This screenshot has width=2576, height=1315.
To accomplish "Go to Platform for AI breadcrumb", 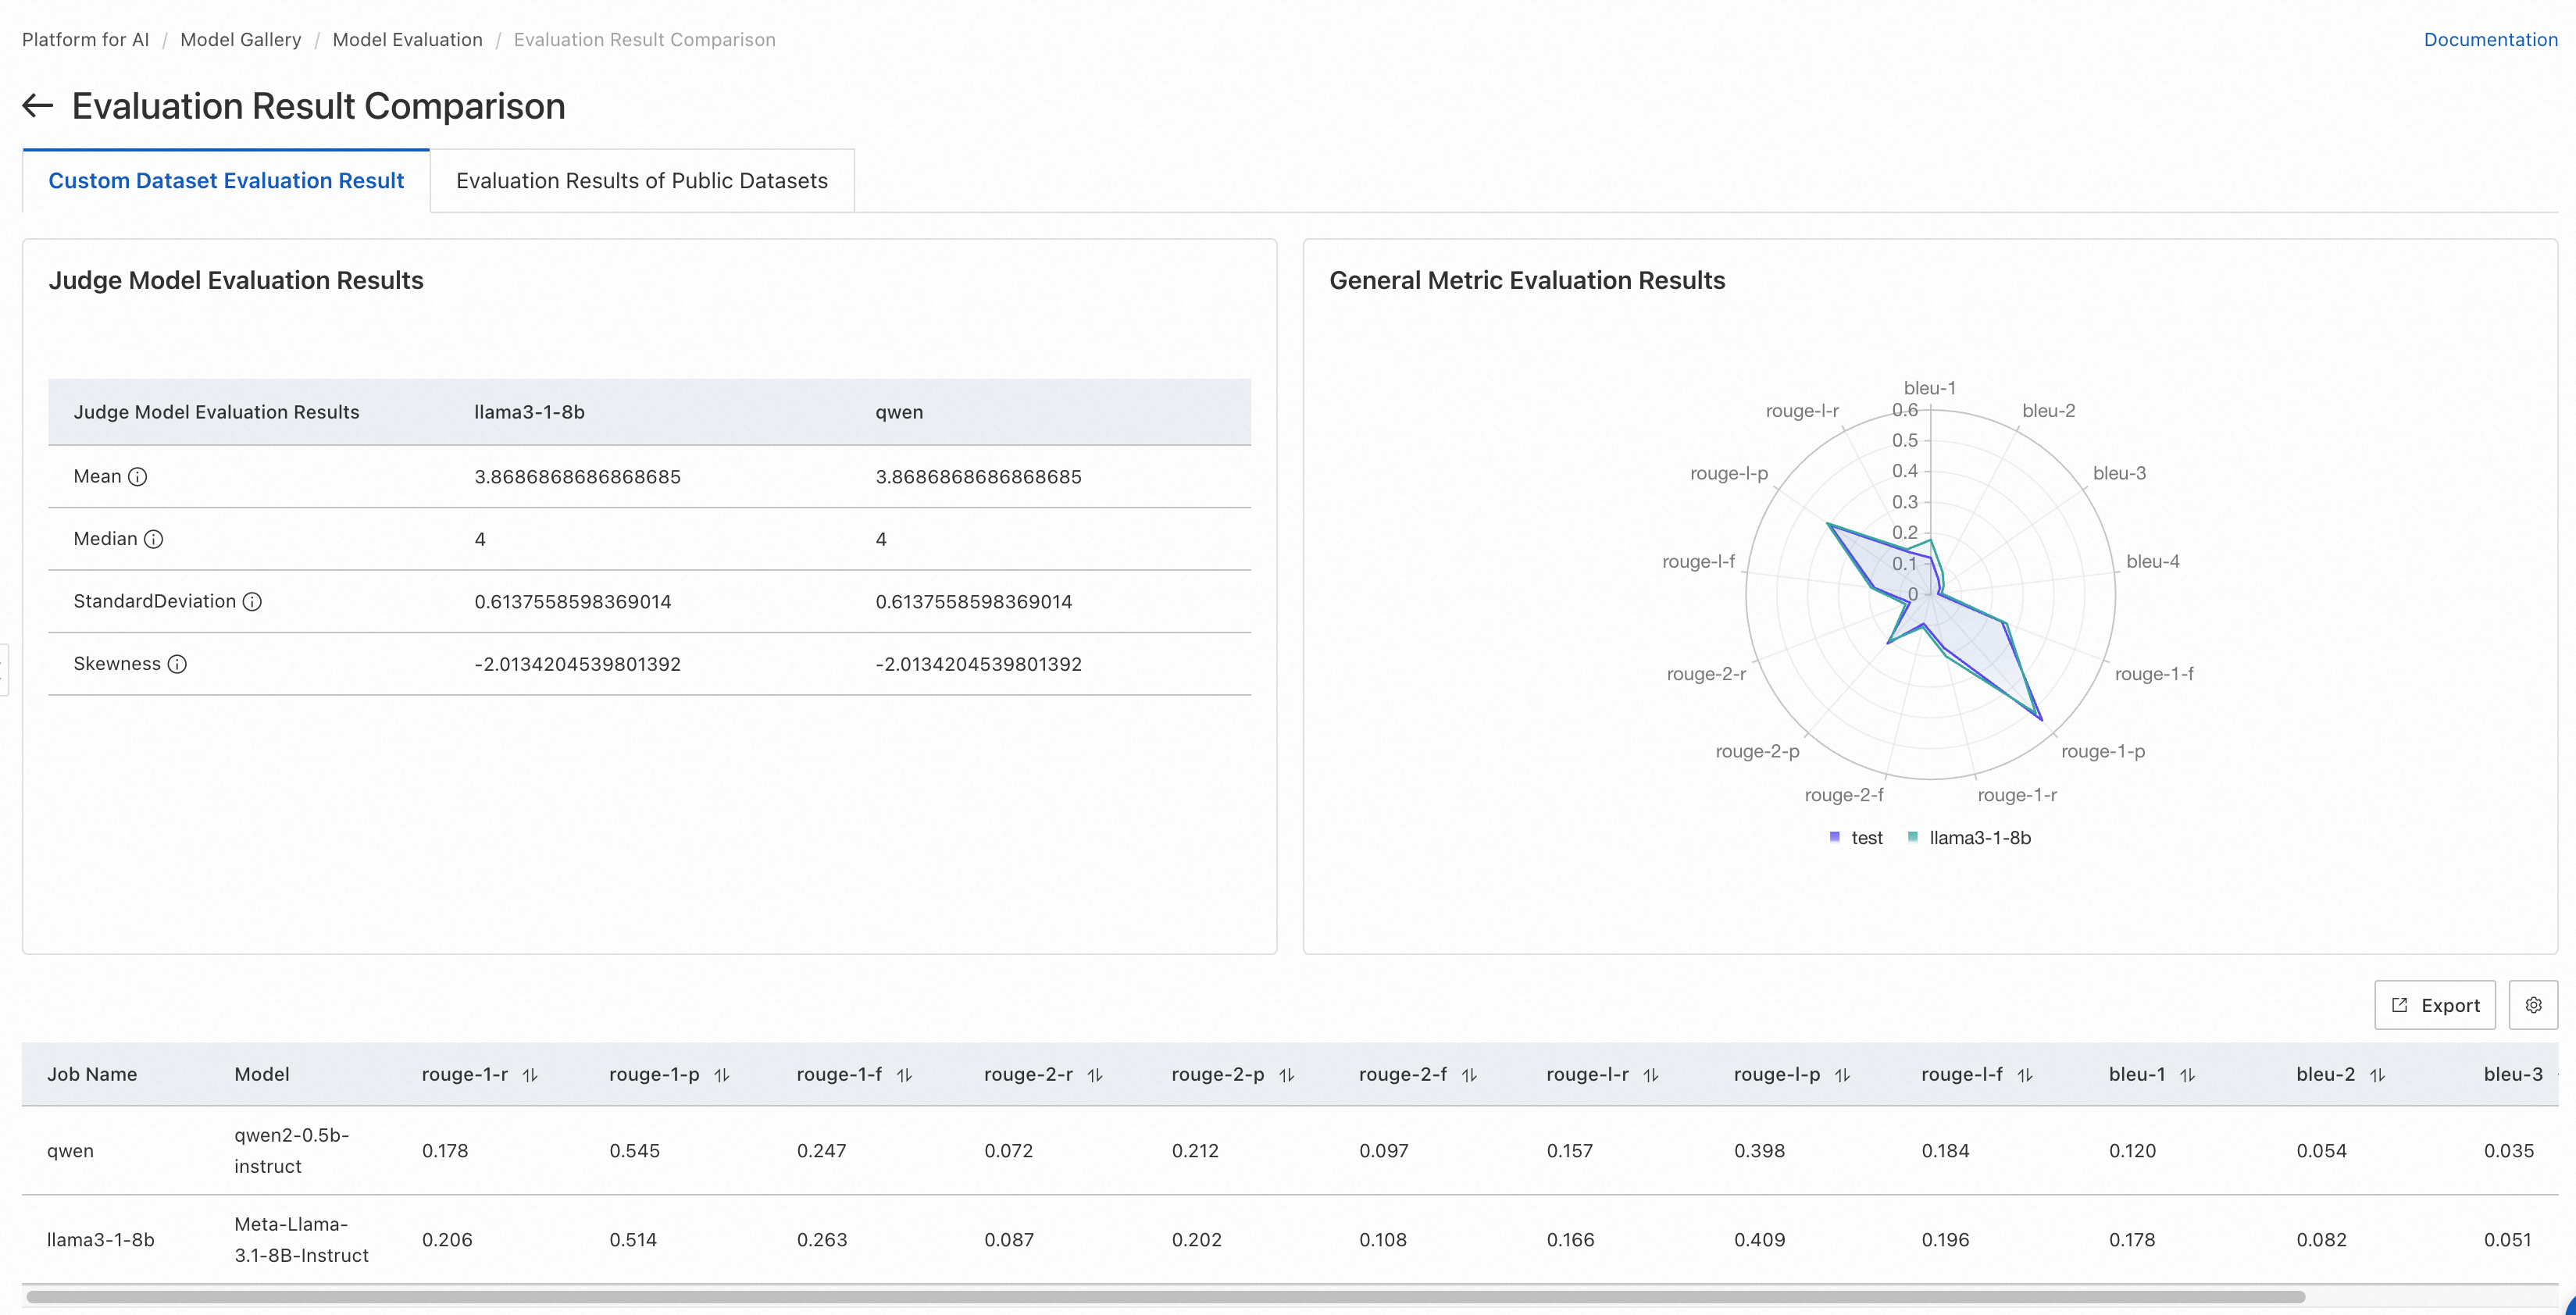I will coord(85,40).
